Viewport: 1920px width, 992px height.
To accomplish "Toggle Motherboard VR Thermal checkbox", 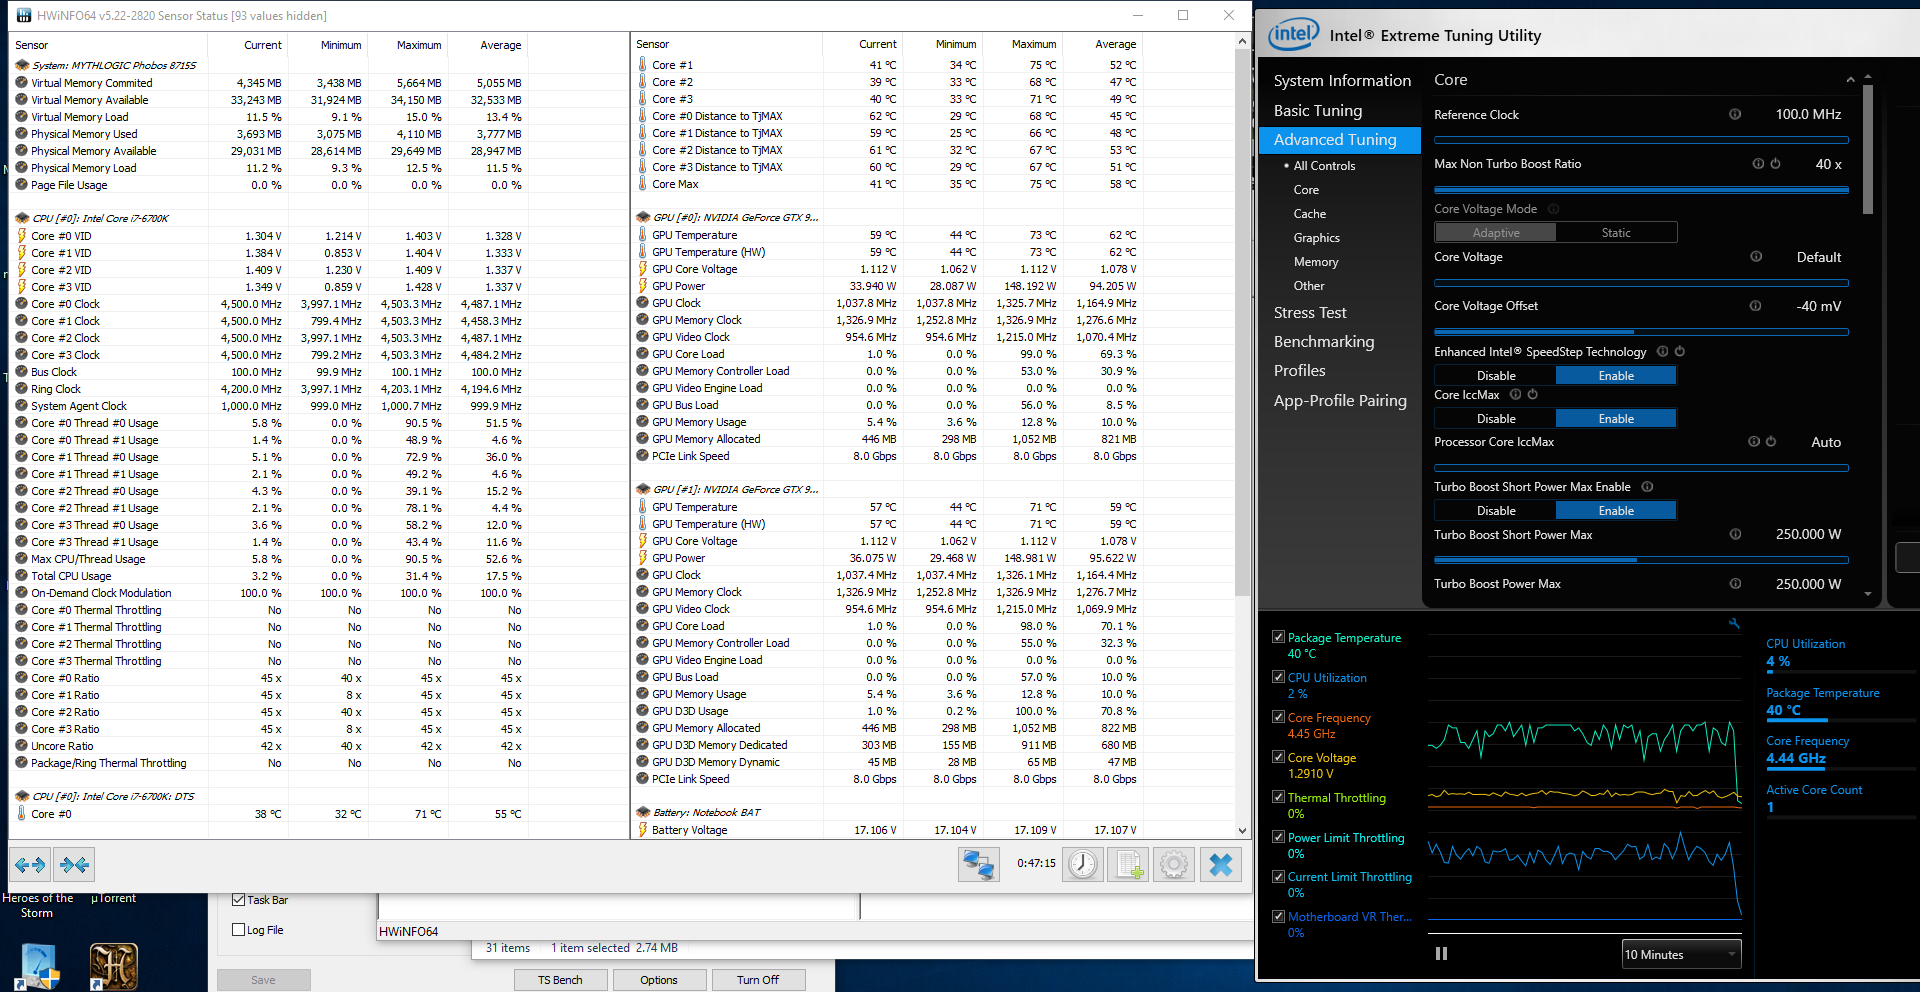I will [x=1278, y=916].
